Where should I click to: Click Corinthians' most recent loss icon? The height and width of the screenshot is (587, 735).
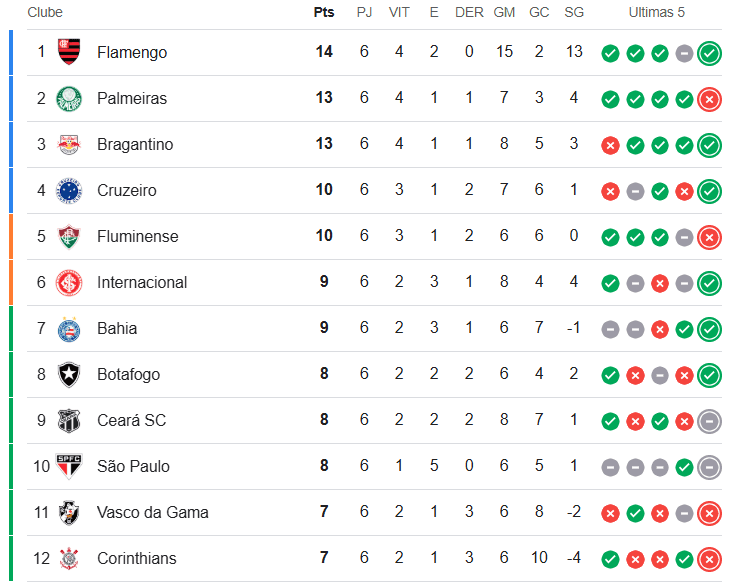pyautogui.click(x=709, y=559)
